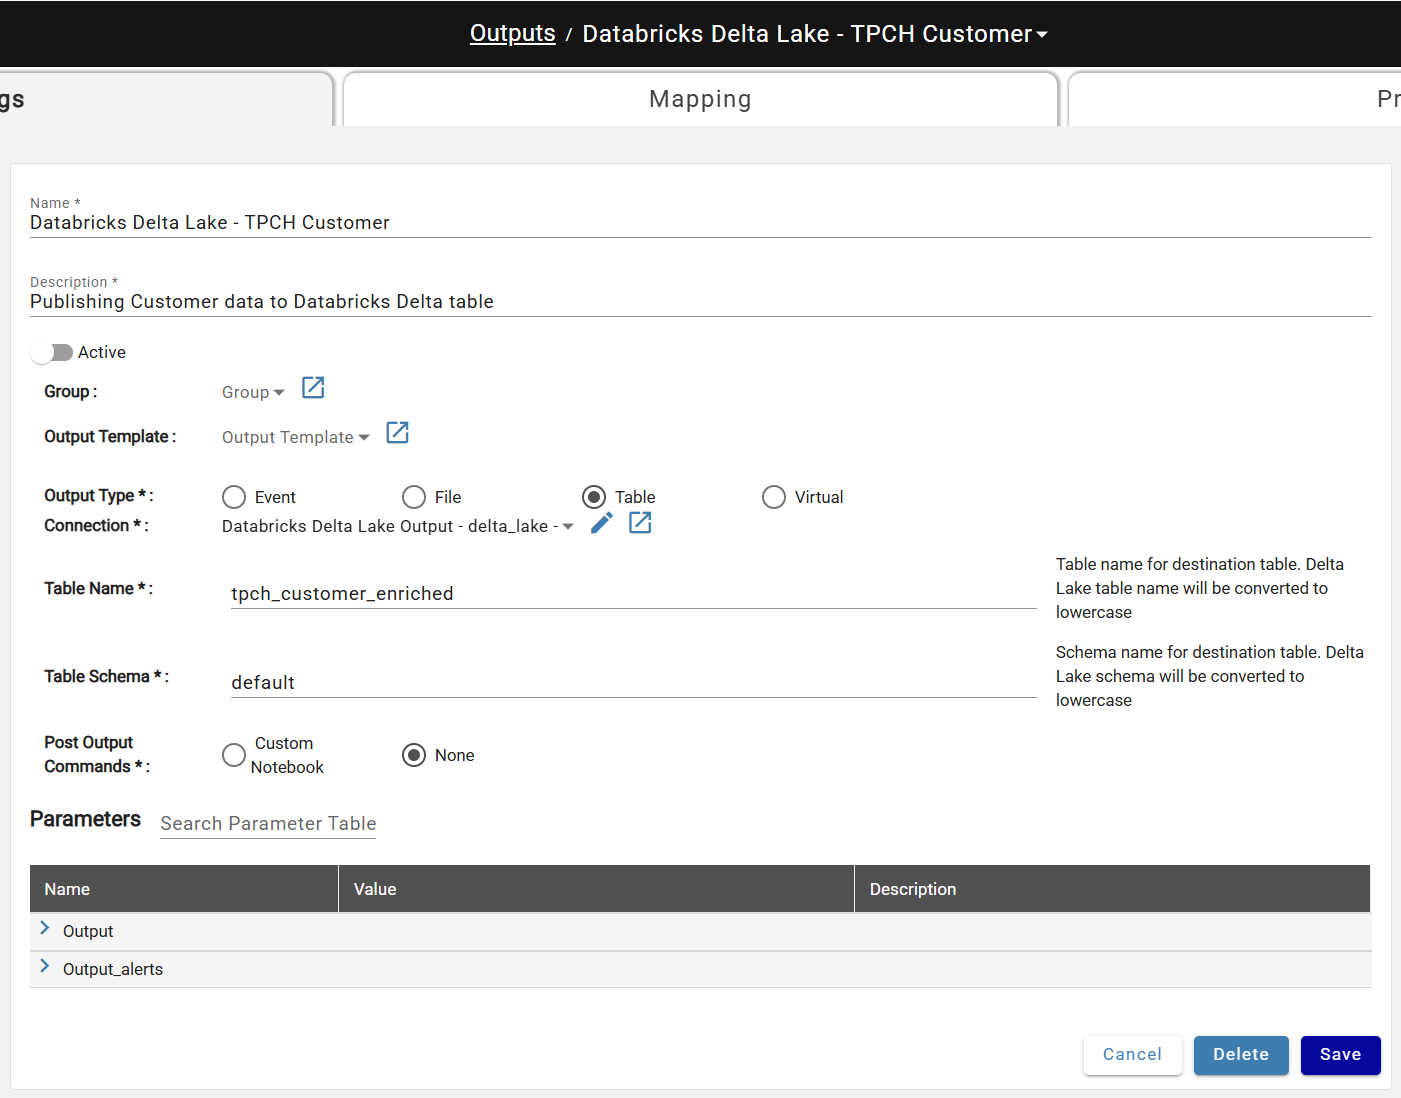
Task: Edit the delta_lake connection with pencil icon
Action: (600, 522)
